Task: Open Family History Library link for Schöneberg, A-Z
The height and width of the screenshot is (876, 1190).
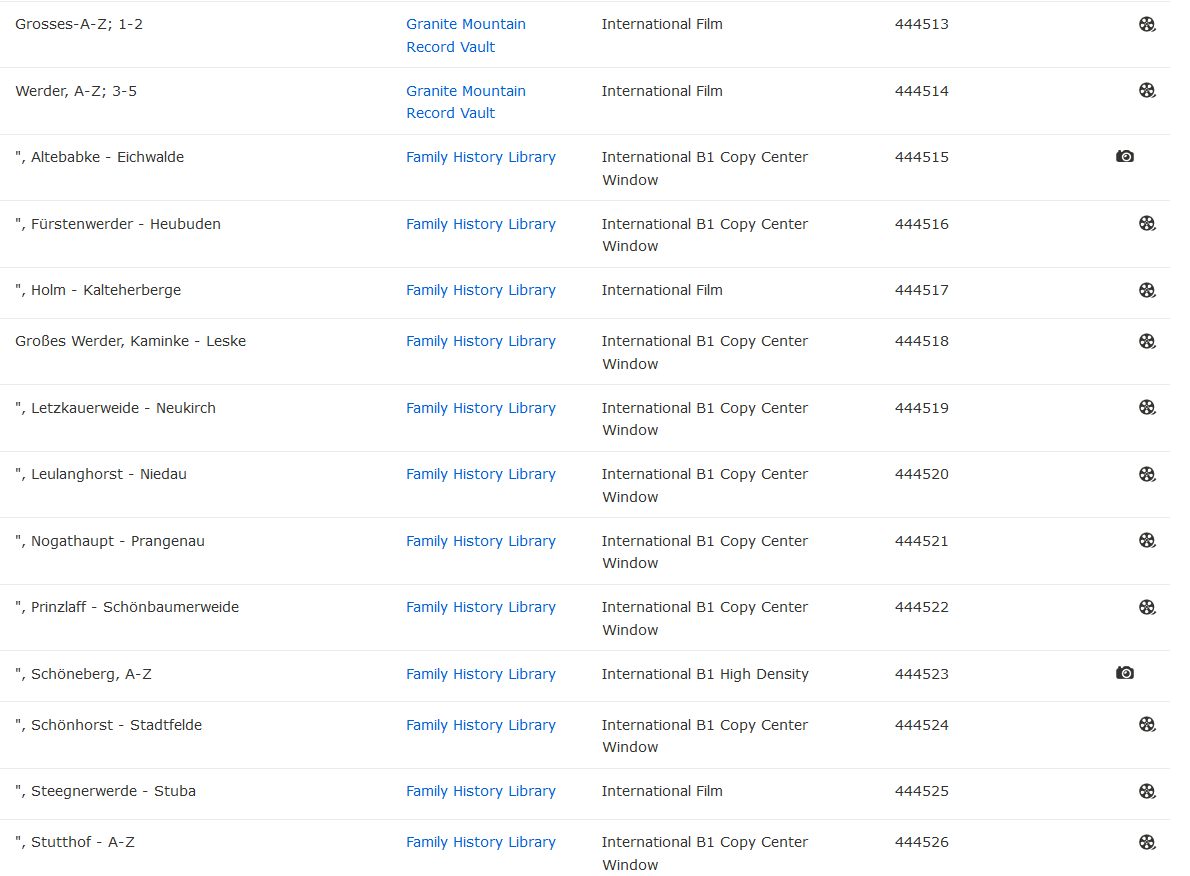Action: 480,674
